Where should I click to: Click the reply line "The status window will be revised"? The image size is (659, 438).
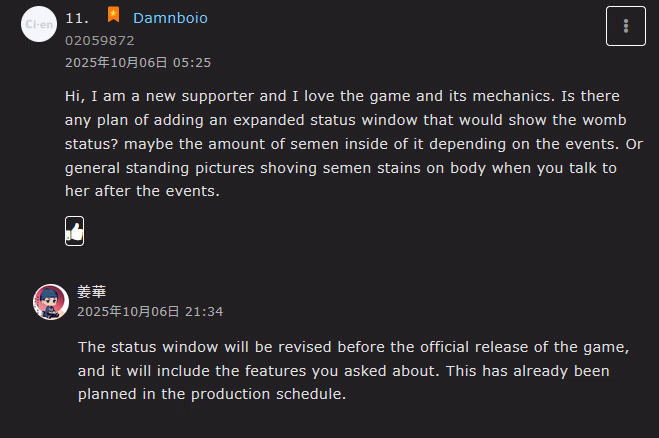[x=352, y=347]
